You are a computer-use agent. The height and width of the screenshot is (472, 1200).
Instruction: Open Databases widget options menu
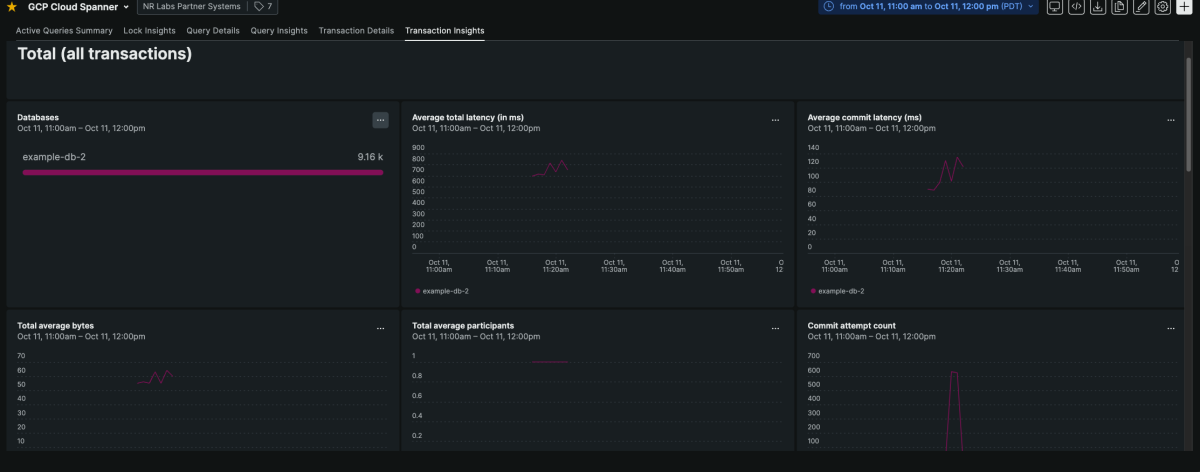[380, 120]
